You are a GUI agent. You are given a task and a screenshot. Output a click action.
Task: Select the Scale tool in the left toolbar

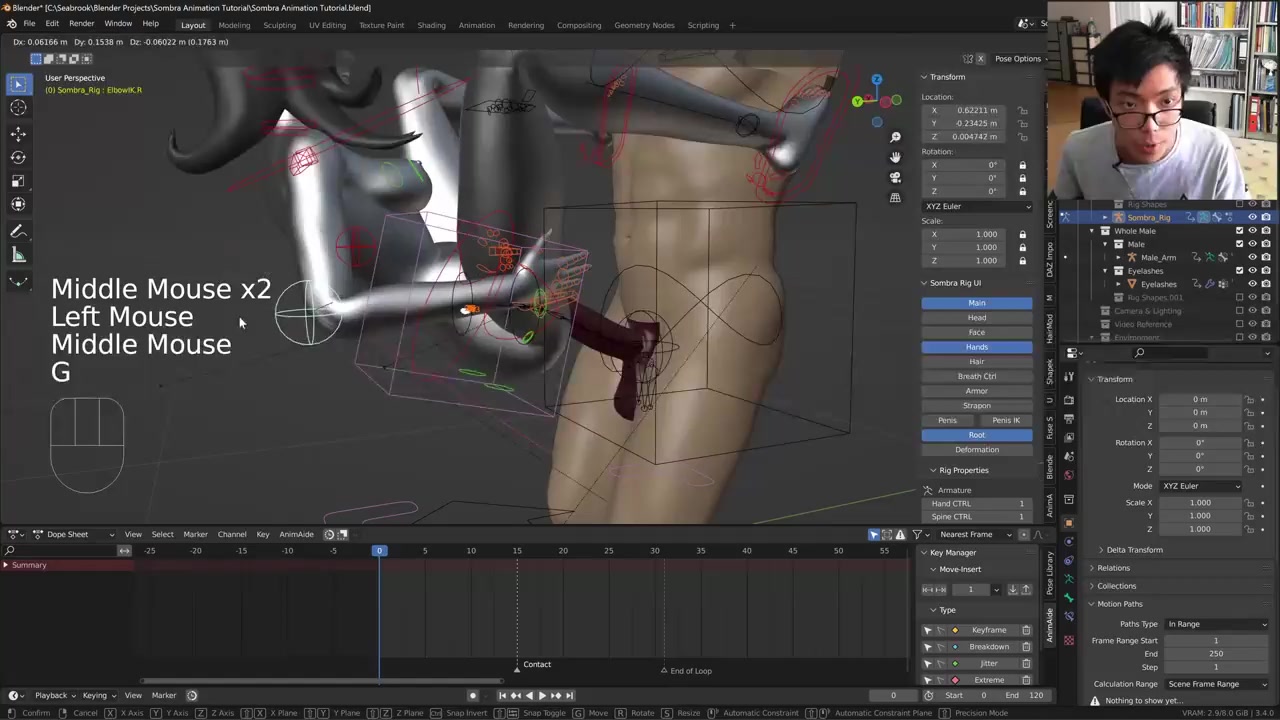pyautogui.click(x=18, y=181)
